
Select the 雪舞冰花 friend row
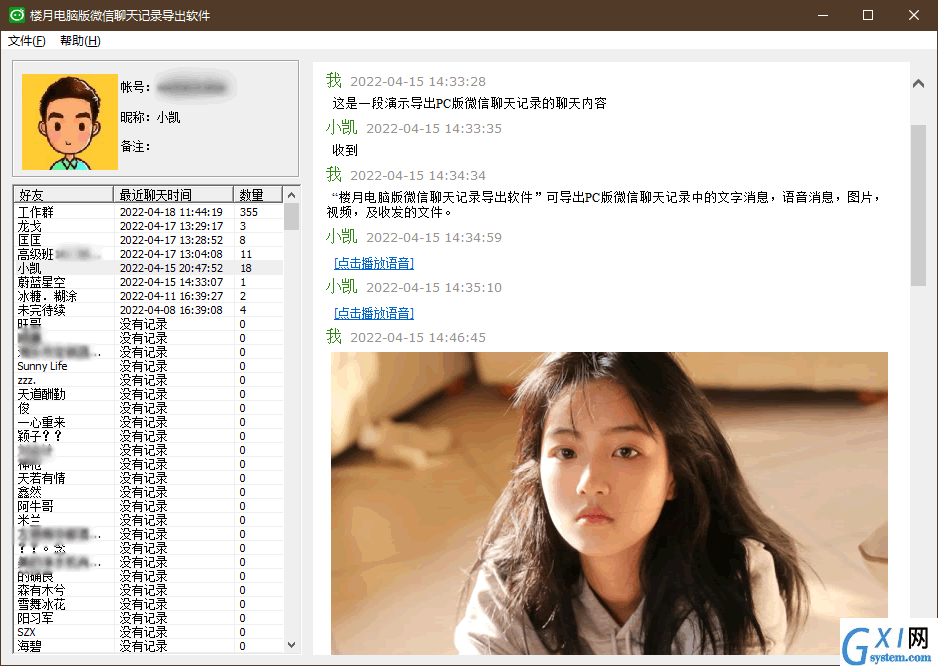pyautogui.click(x=148, y=604)
